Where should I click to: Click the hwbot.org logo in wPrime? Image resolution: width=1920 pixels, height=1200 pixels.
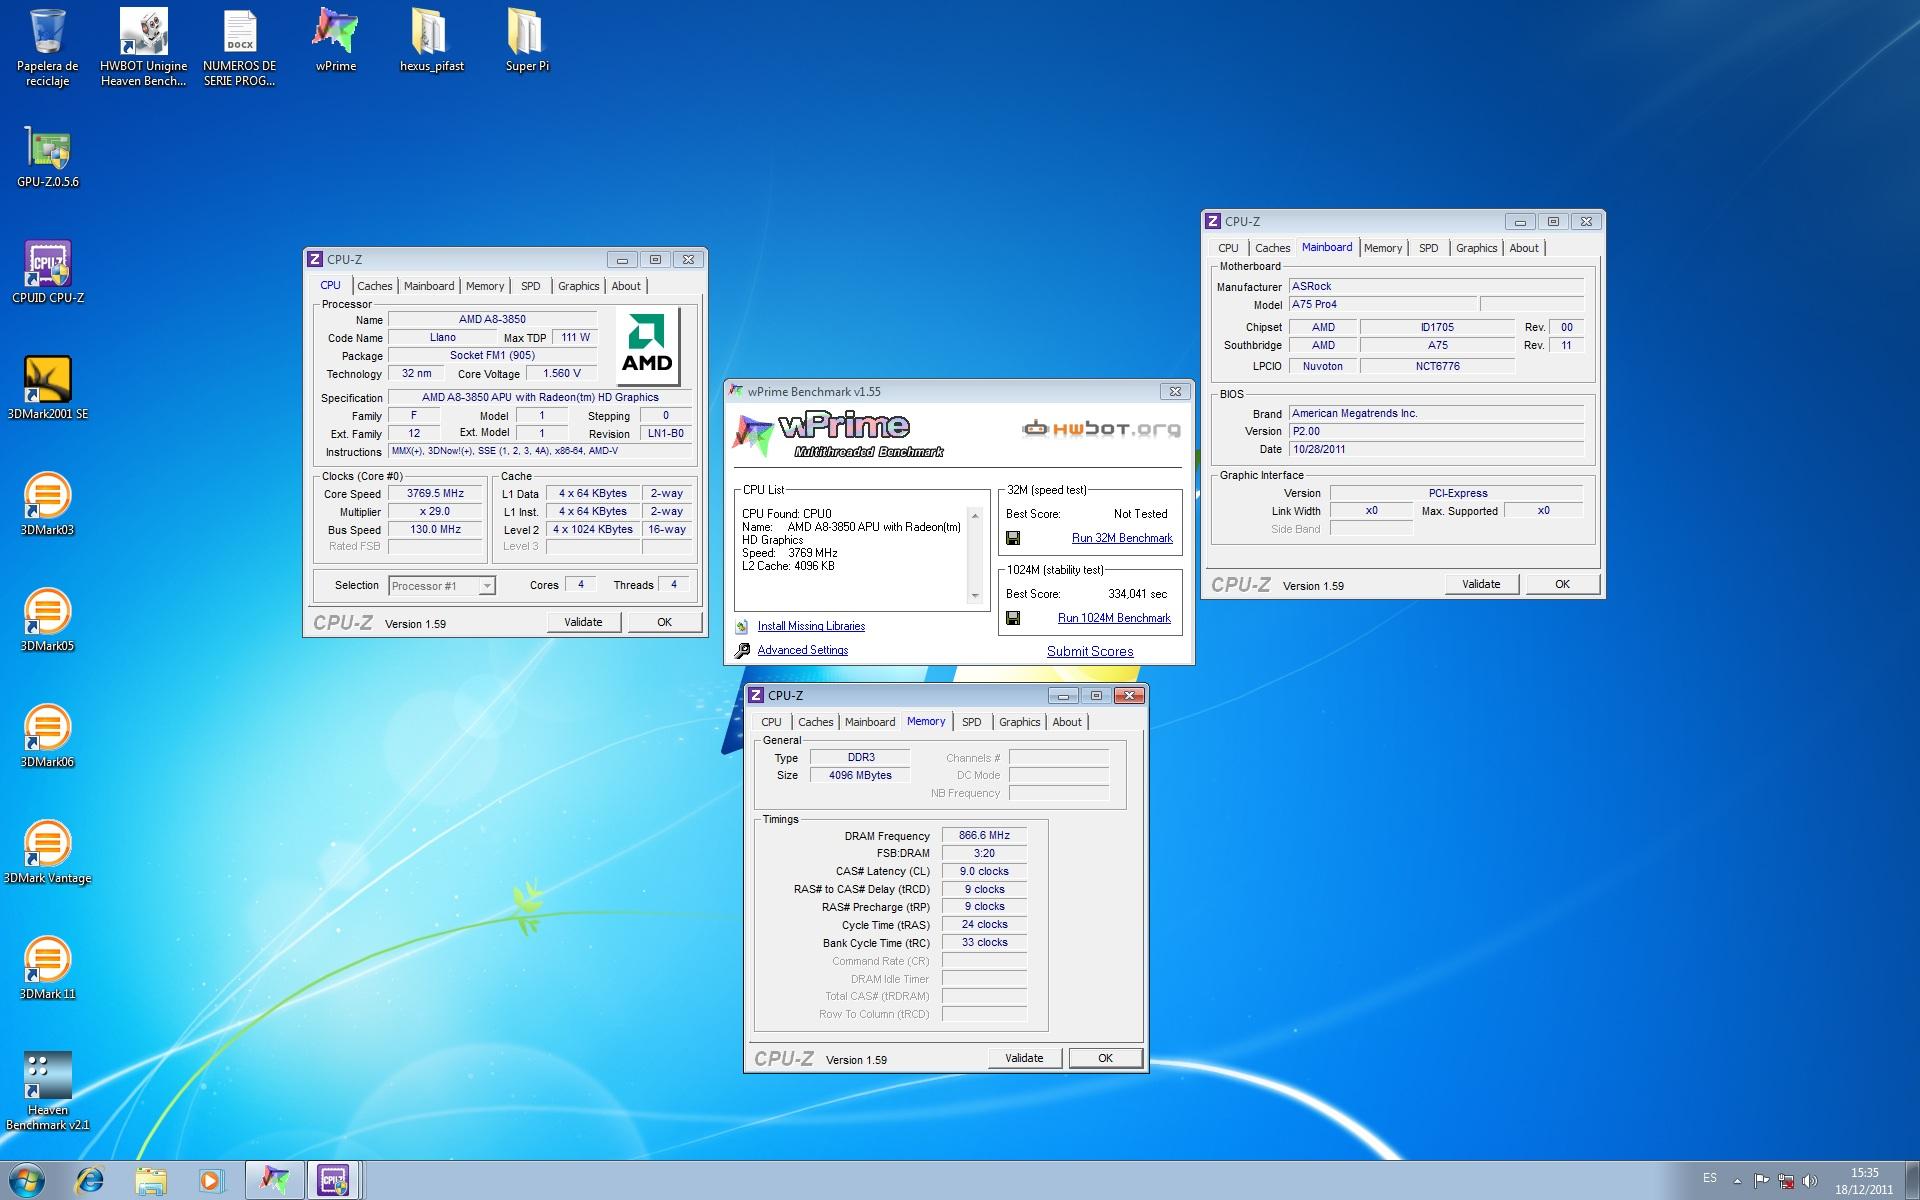click(x=1101, y=429)
